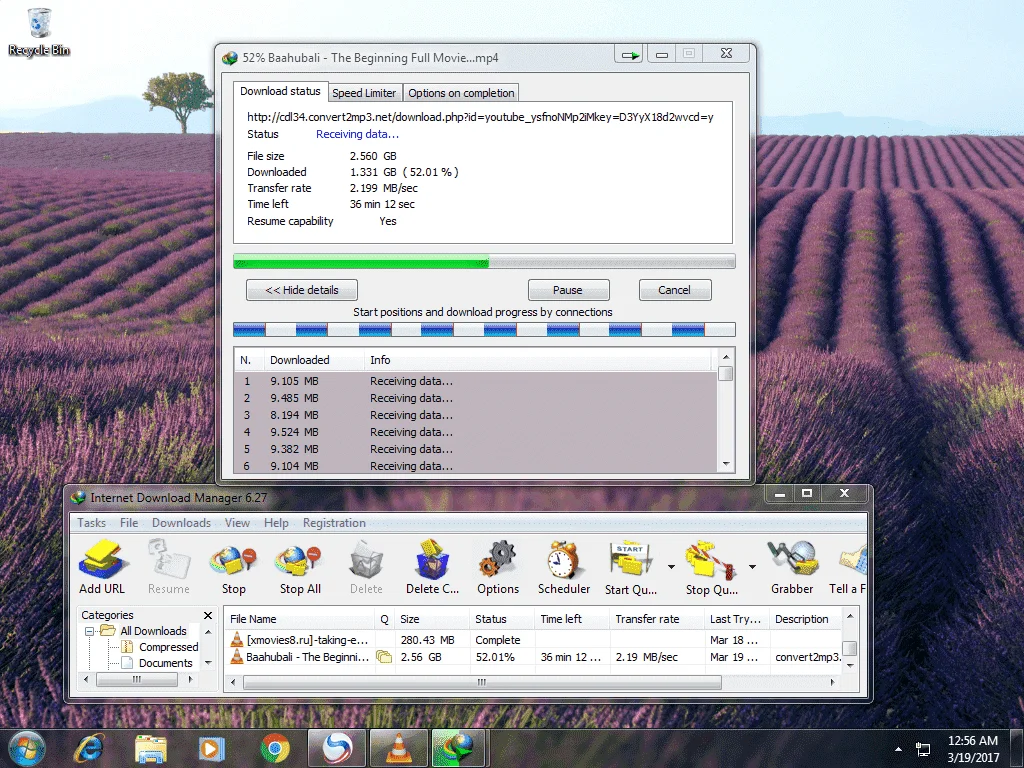The image size is (1024, 768).
Task: Click the Delete Completed toolbar icon
Action: pyautogui.click(x=432, y=567)
